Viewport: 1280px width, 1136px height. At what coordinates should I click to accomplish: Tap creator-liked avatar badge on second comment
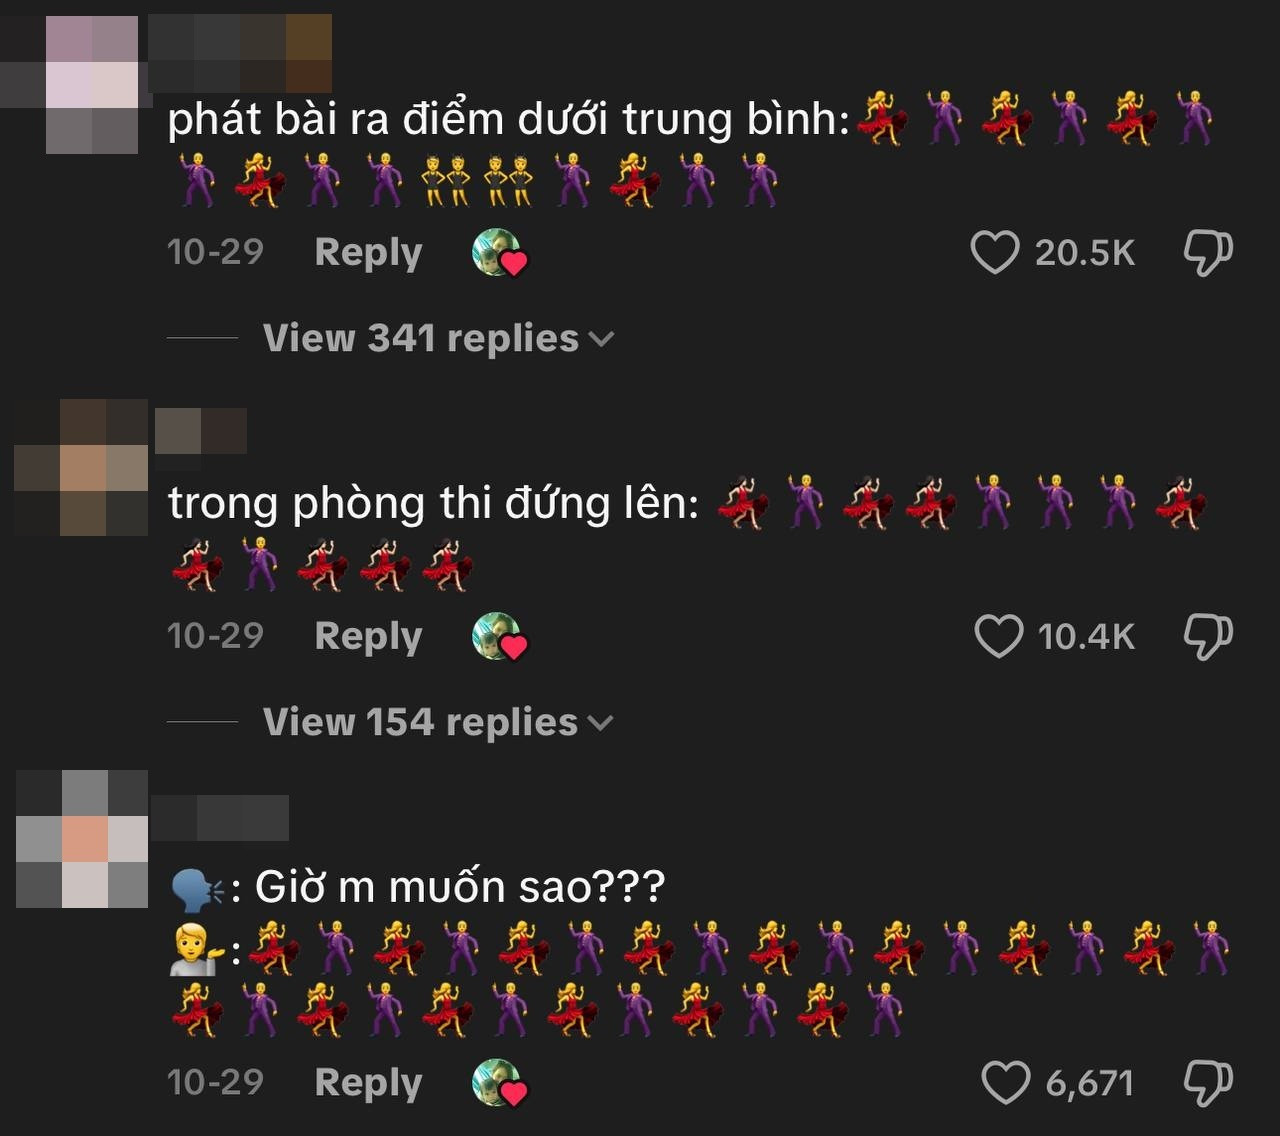click(499, 636)
